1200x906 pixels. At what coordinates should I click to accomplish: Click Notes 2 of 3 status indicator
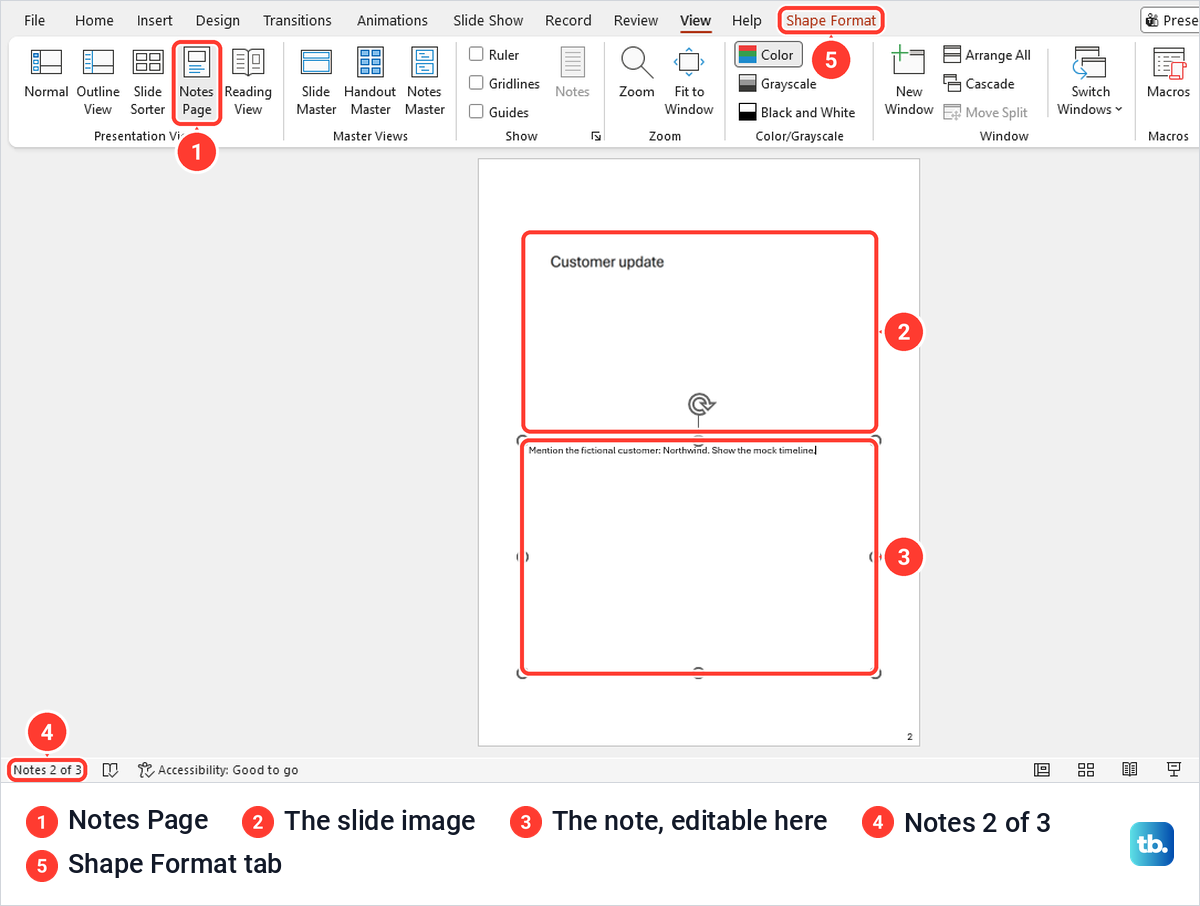[x=47, y=770]
